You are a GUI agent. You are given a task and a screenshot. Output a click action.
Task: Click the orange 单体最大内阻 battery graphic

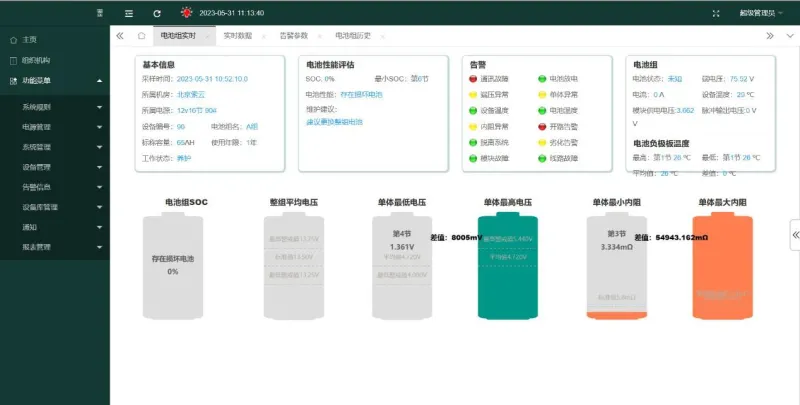(x=722, y=266)
